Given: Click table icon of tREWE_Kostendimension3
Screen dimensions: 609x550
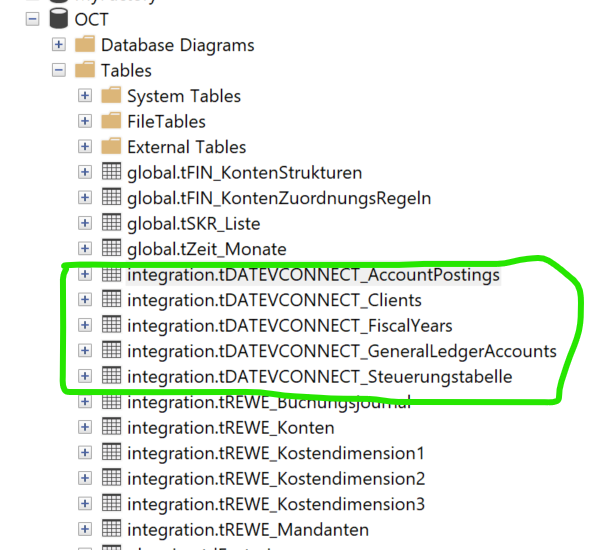Looking at the screenshot, I should (111, 503).
